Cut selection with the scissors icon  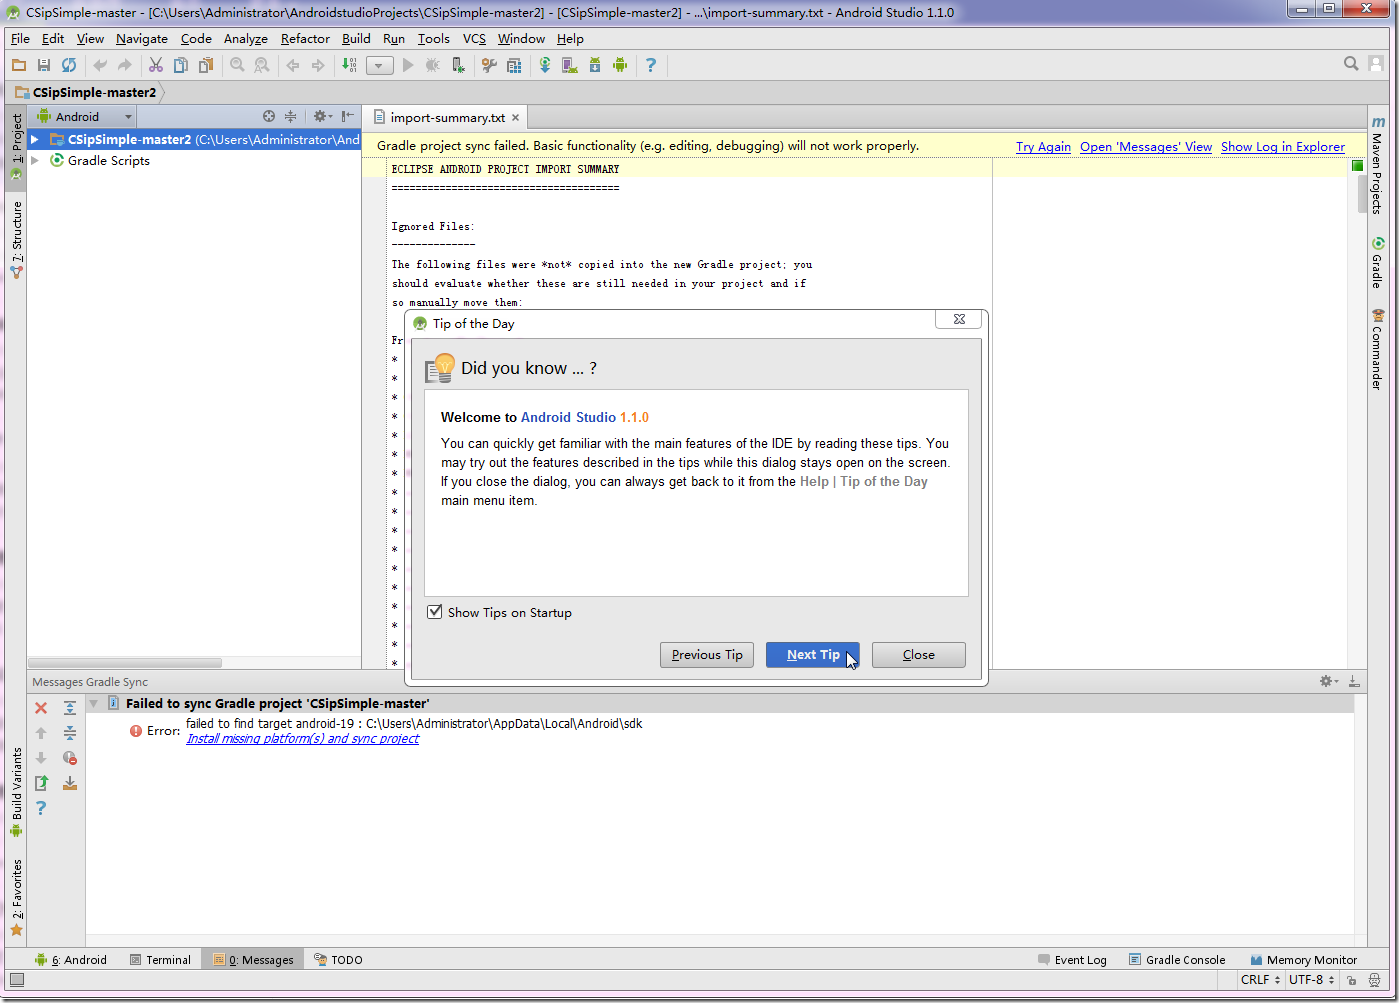(x=156, y=65)
